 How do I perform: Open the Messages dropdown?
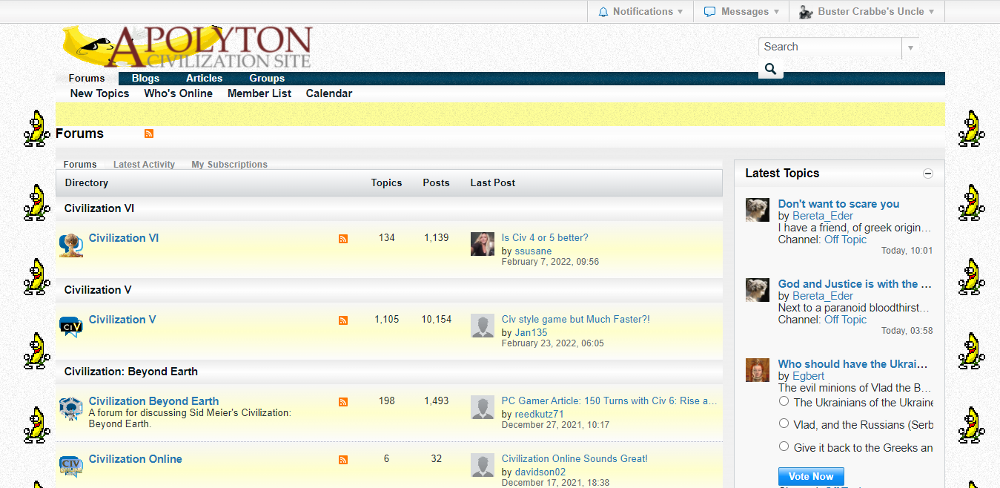[741, 11]
